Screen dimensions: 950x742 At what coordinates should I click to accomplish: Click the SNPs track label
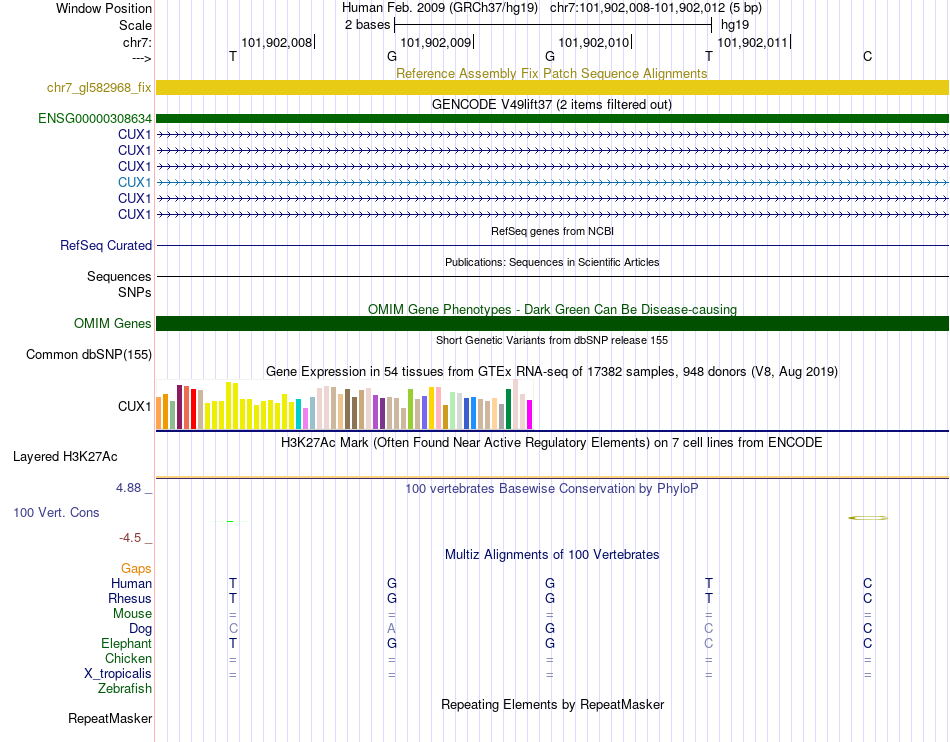coord(135,292)
